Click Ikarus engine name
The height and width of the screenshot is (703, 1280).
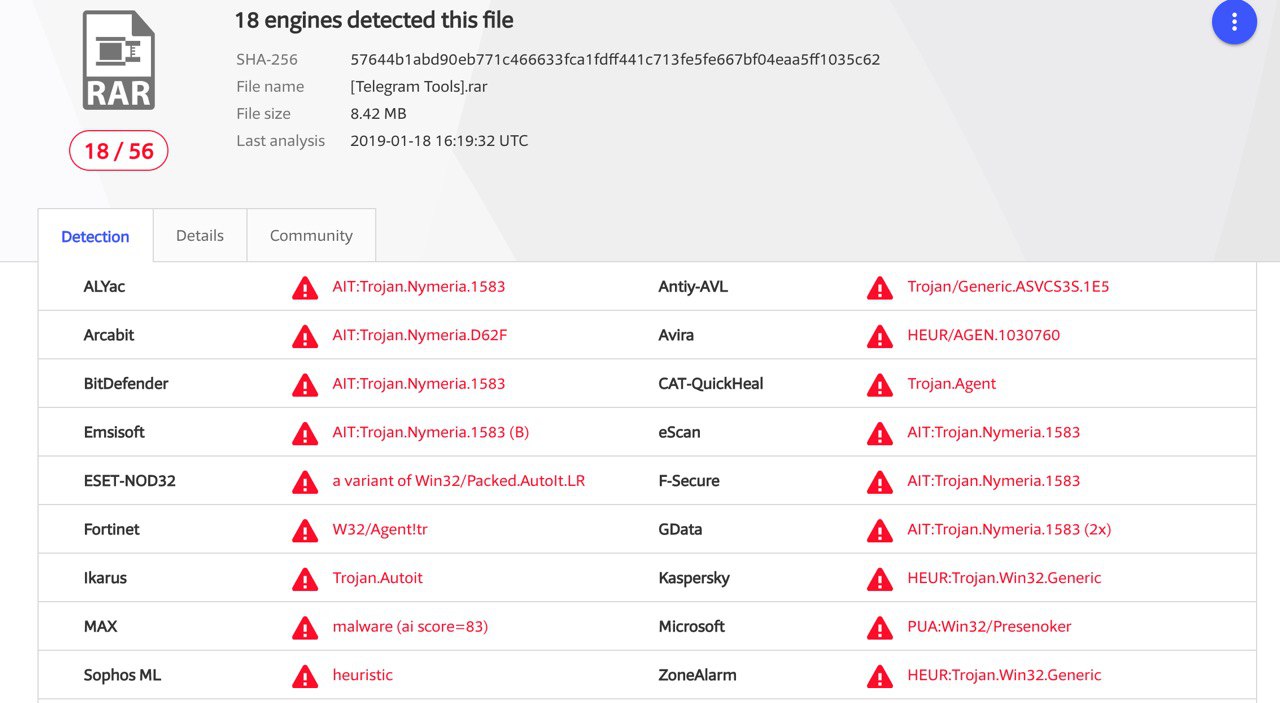coord(105,578)
